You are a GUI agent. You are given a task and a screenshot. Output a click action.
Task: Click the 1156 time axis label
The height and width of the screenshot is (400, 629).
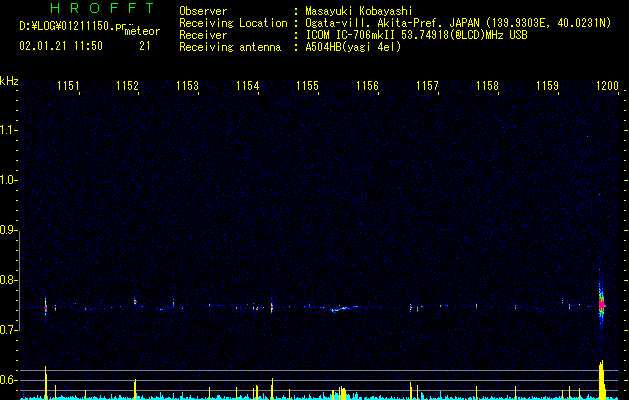pyautogui.click(x=367, y=86)
